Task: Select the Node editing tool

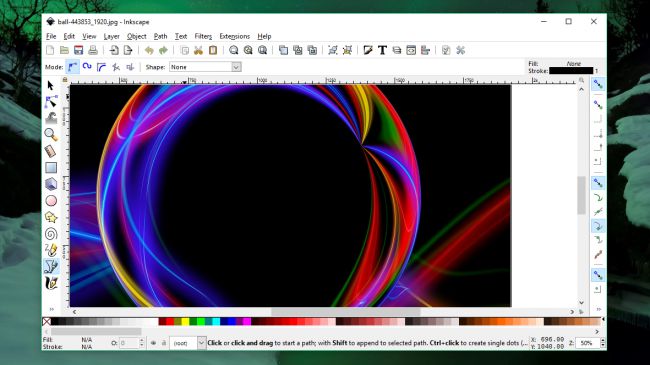Action: tap(51, 102)
